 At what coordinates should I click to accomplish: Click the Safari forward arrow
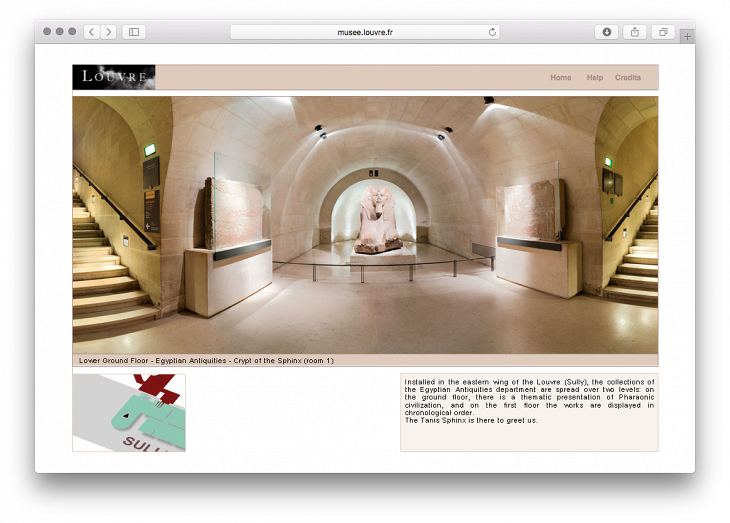coord(108,32)
